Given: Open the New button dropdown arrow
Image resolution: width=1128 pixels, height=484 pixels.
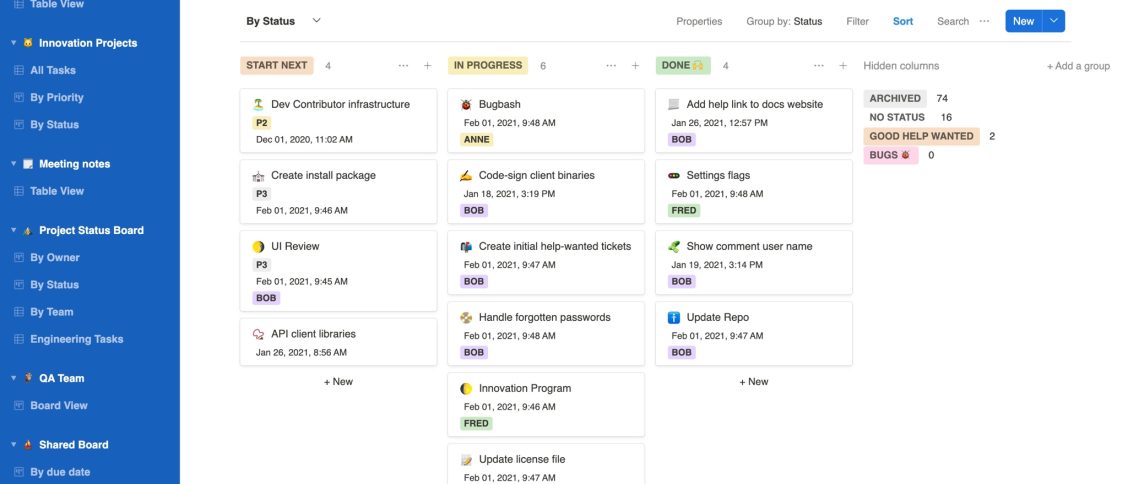Looking at the screenshot, I should click(x=1053, y=21).
